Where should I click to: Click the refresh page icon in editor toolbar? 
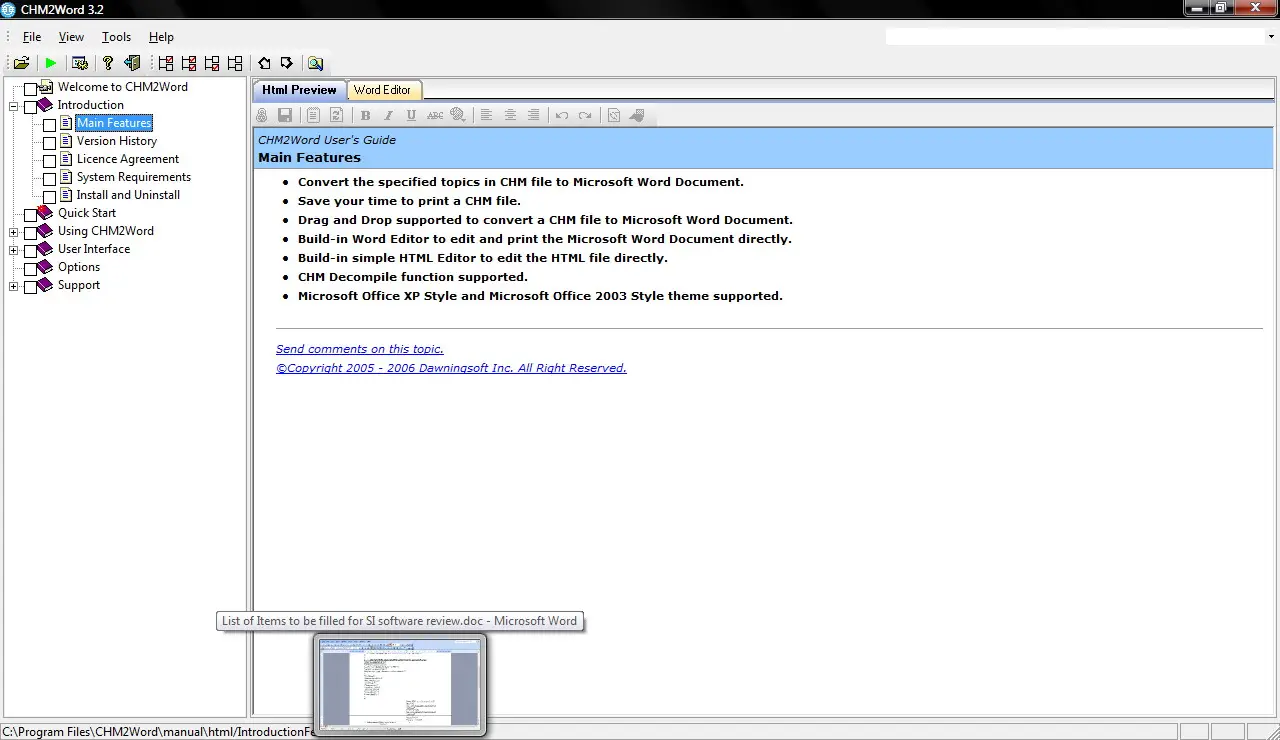point(337,115)
